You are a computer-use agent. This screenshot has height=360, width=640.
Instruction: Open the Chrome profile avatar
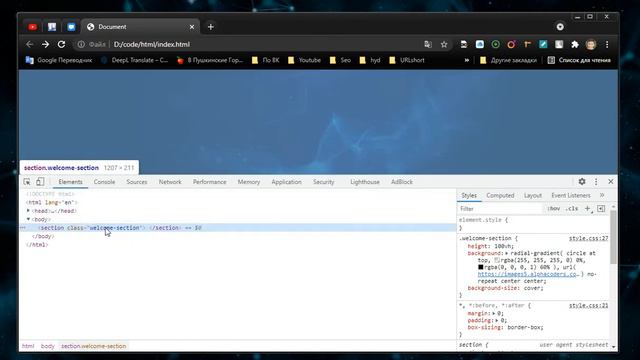point(591,44)
